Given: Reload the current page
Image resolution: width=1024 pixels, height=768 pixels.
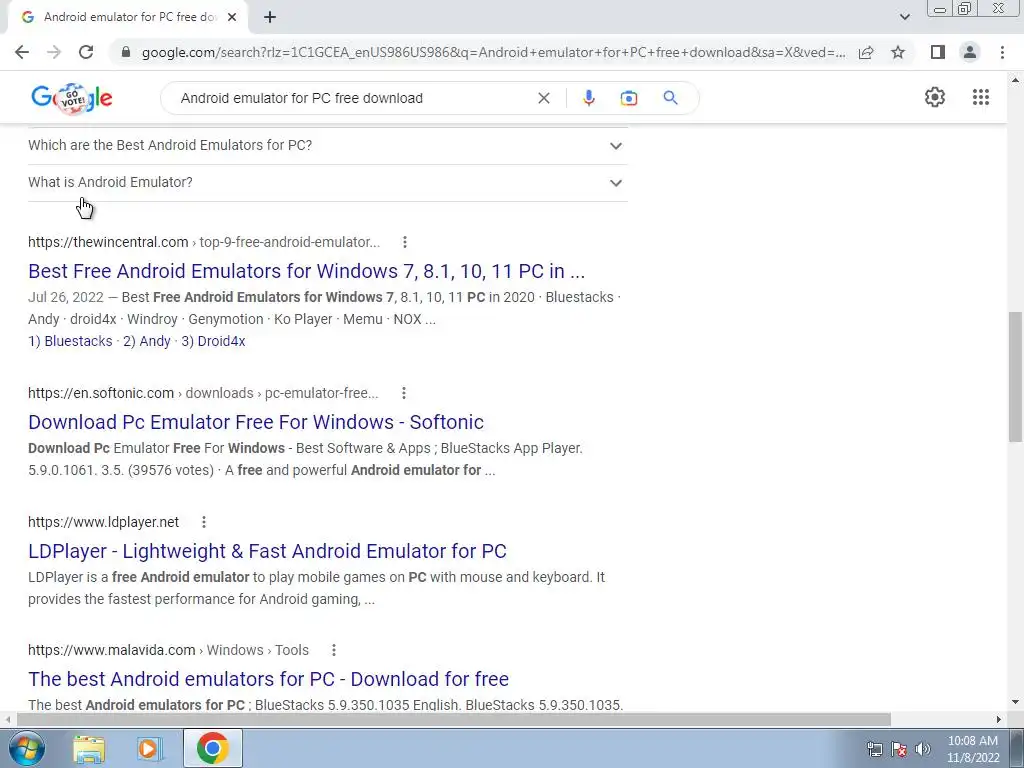Looking at the screenshot, I should click(x=86, y=52).
